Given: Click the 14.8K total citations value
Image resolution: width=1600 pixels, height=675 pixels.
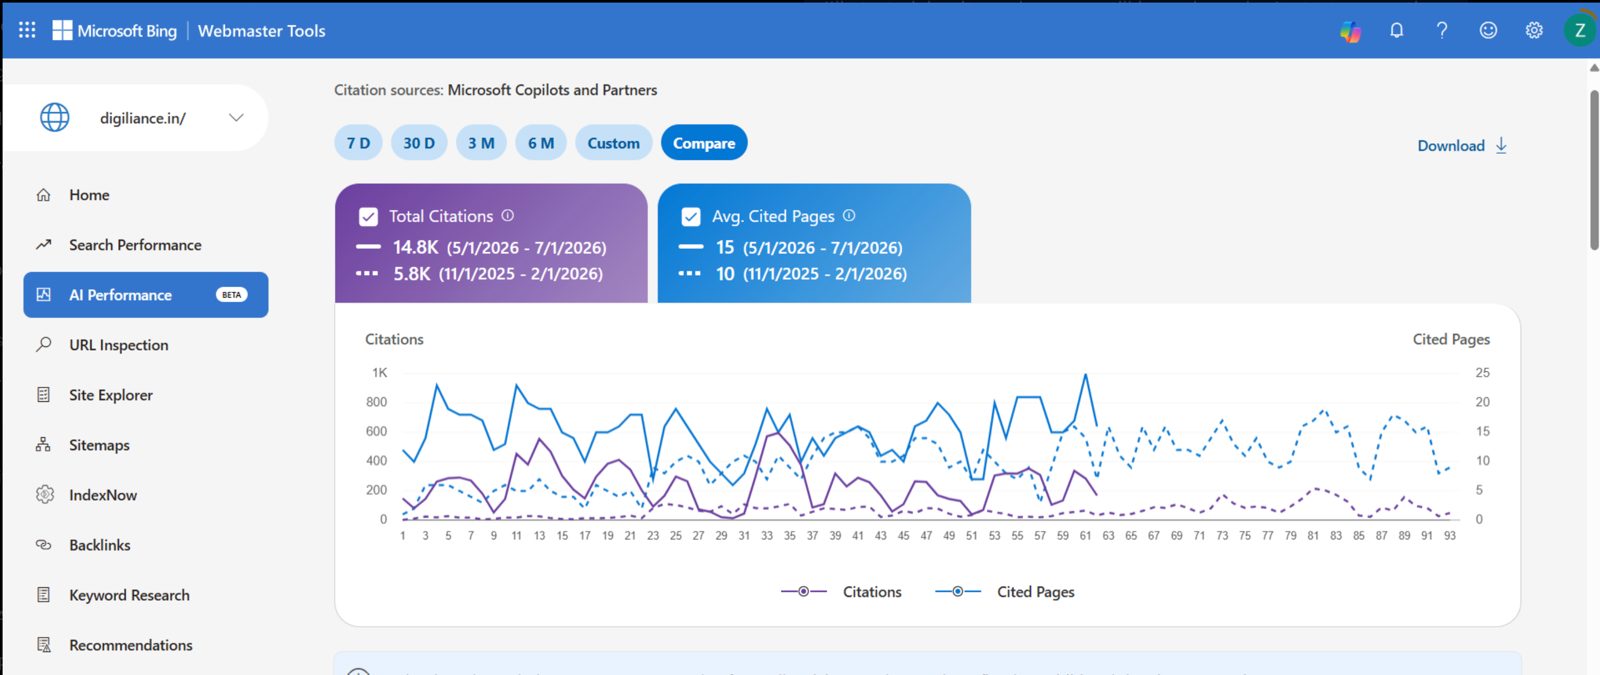Looking at the screenshot, I should click(415, 247).
